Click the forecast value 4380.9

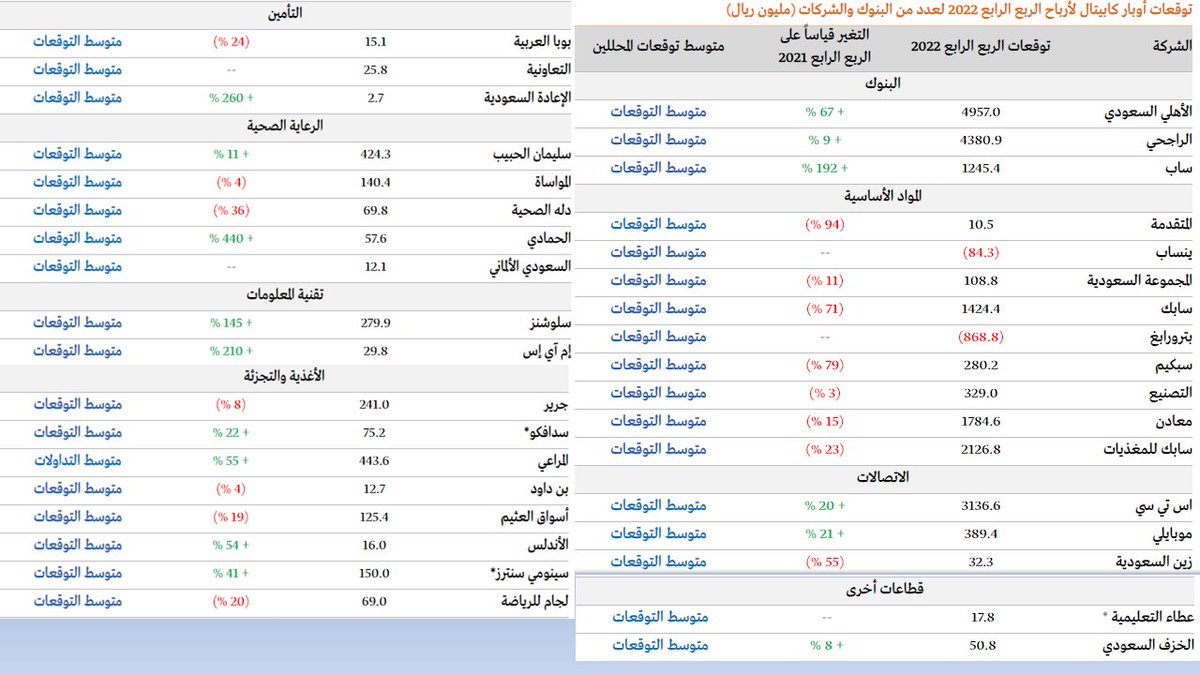click(981, 140)
